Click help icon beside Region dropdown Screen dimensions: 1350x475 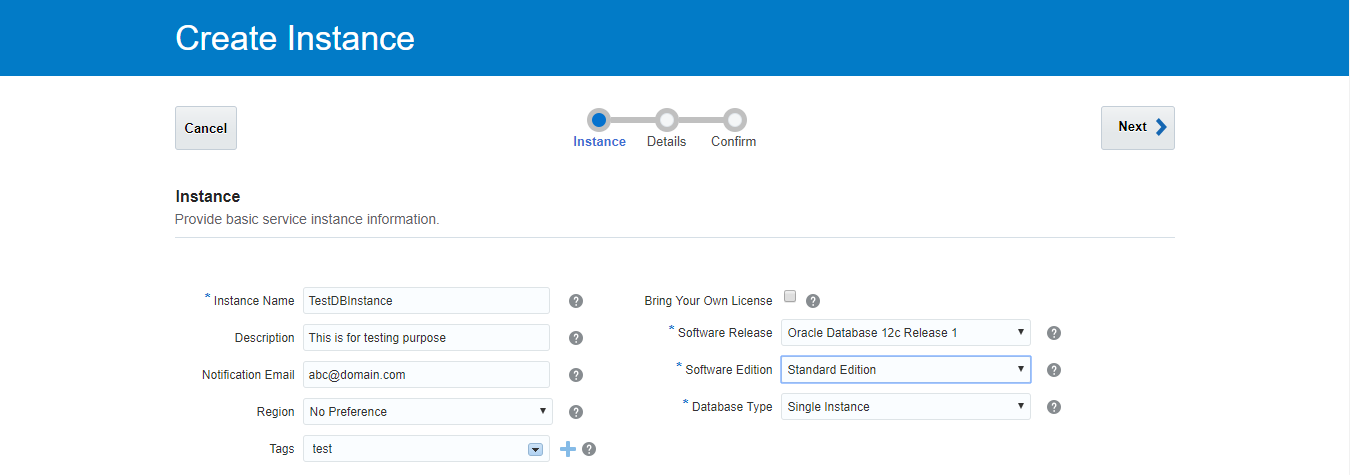pos(576,412)
